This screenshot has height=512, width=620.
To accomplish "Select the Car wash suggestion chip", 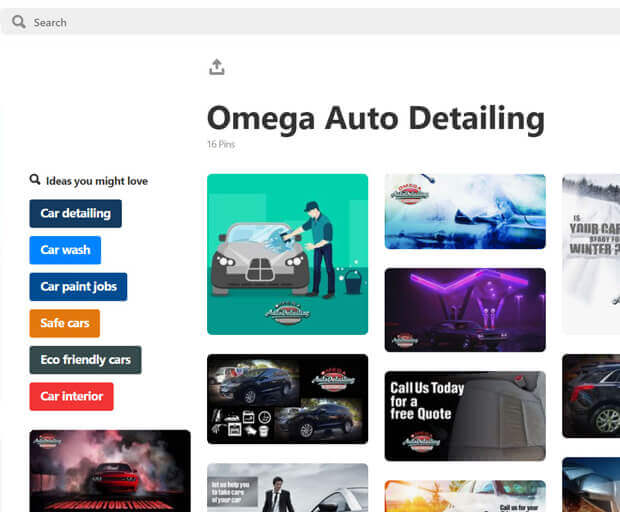I will coord(65,250).
